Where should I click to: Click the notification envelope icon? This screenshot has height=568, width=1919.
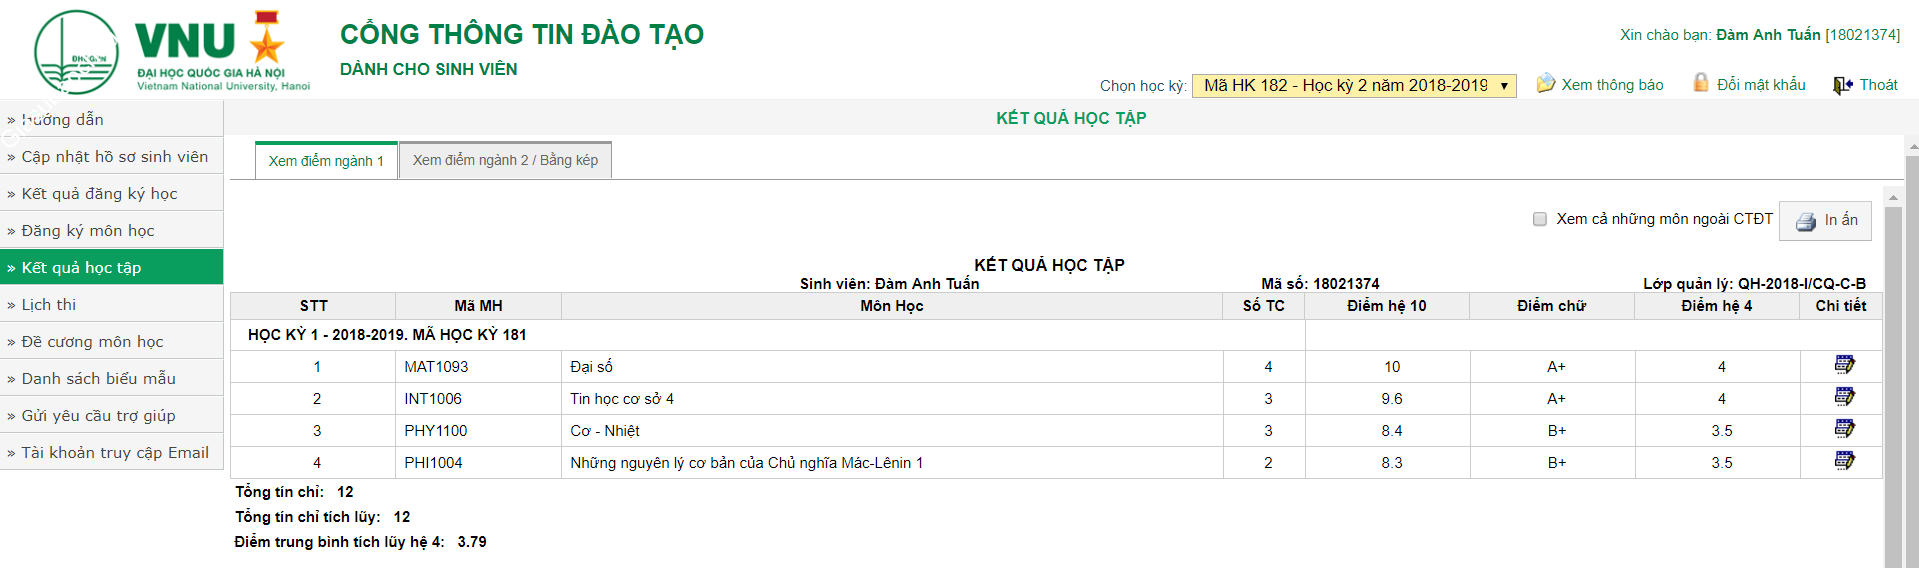coord(1546,83)
